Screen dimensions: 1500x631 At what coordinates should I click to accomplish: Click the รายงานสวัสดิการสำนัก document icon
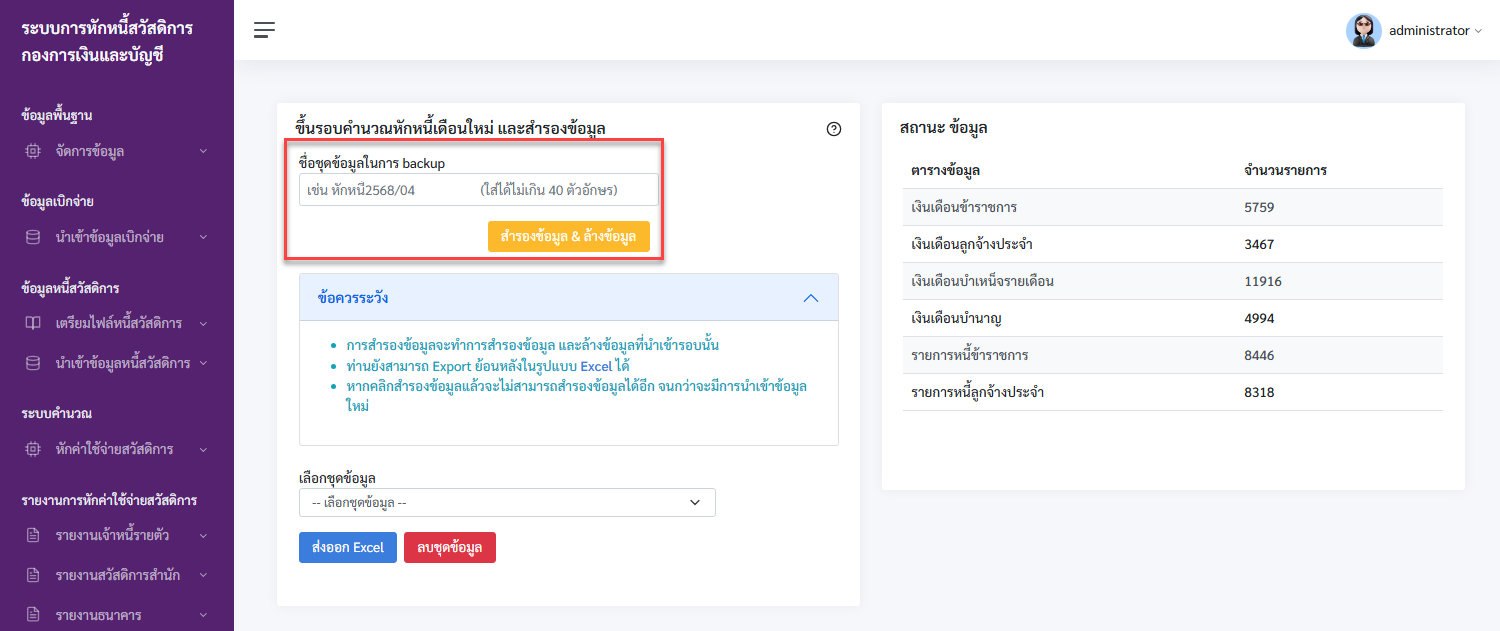click(33, 575)
